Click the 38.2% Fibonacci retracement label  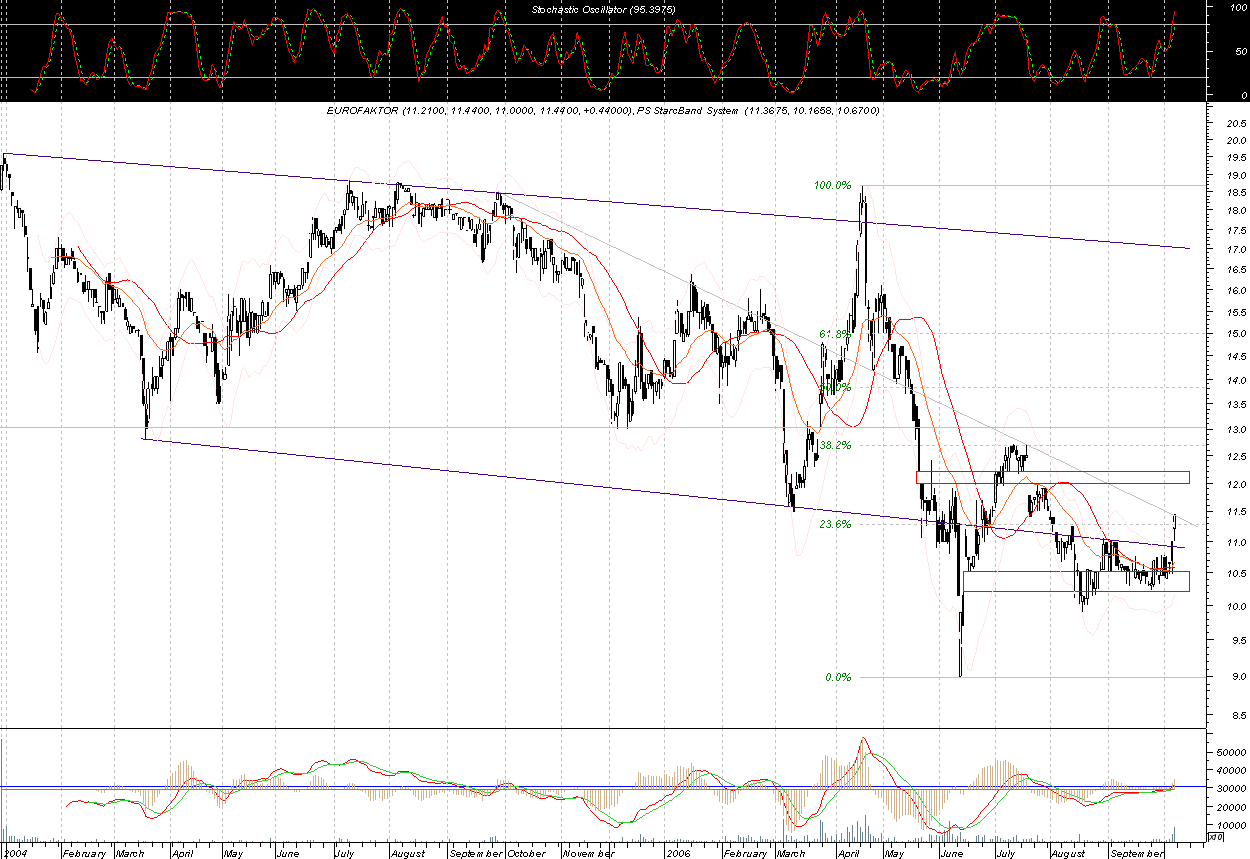point(835,445)
